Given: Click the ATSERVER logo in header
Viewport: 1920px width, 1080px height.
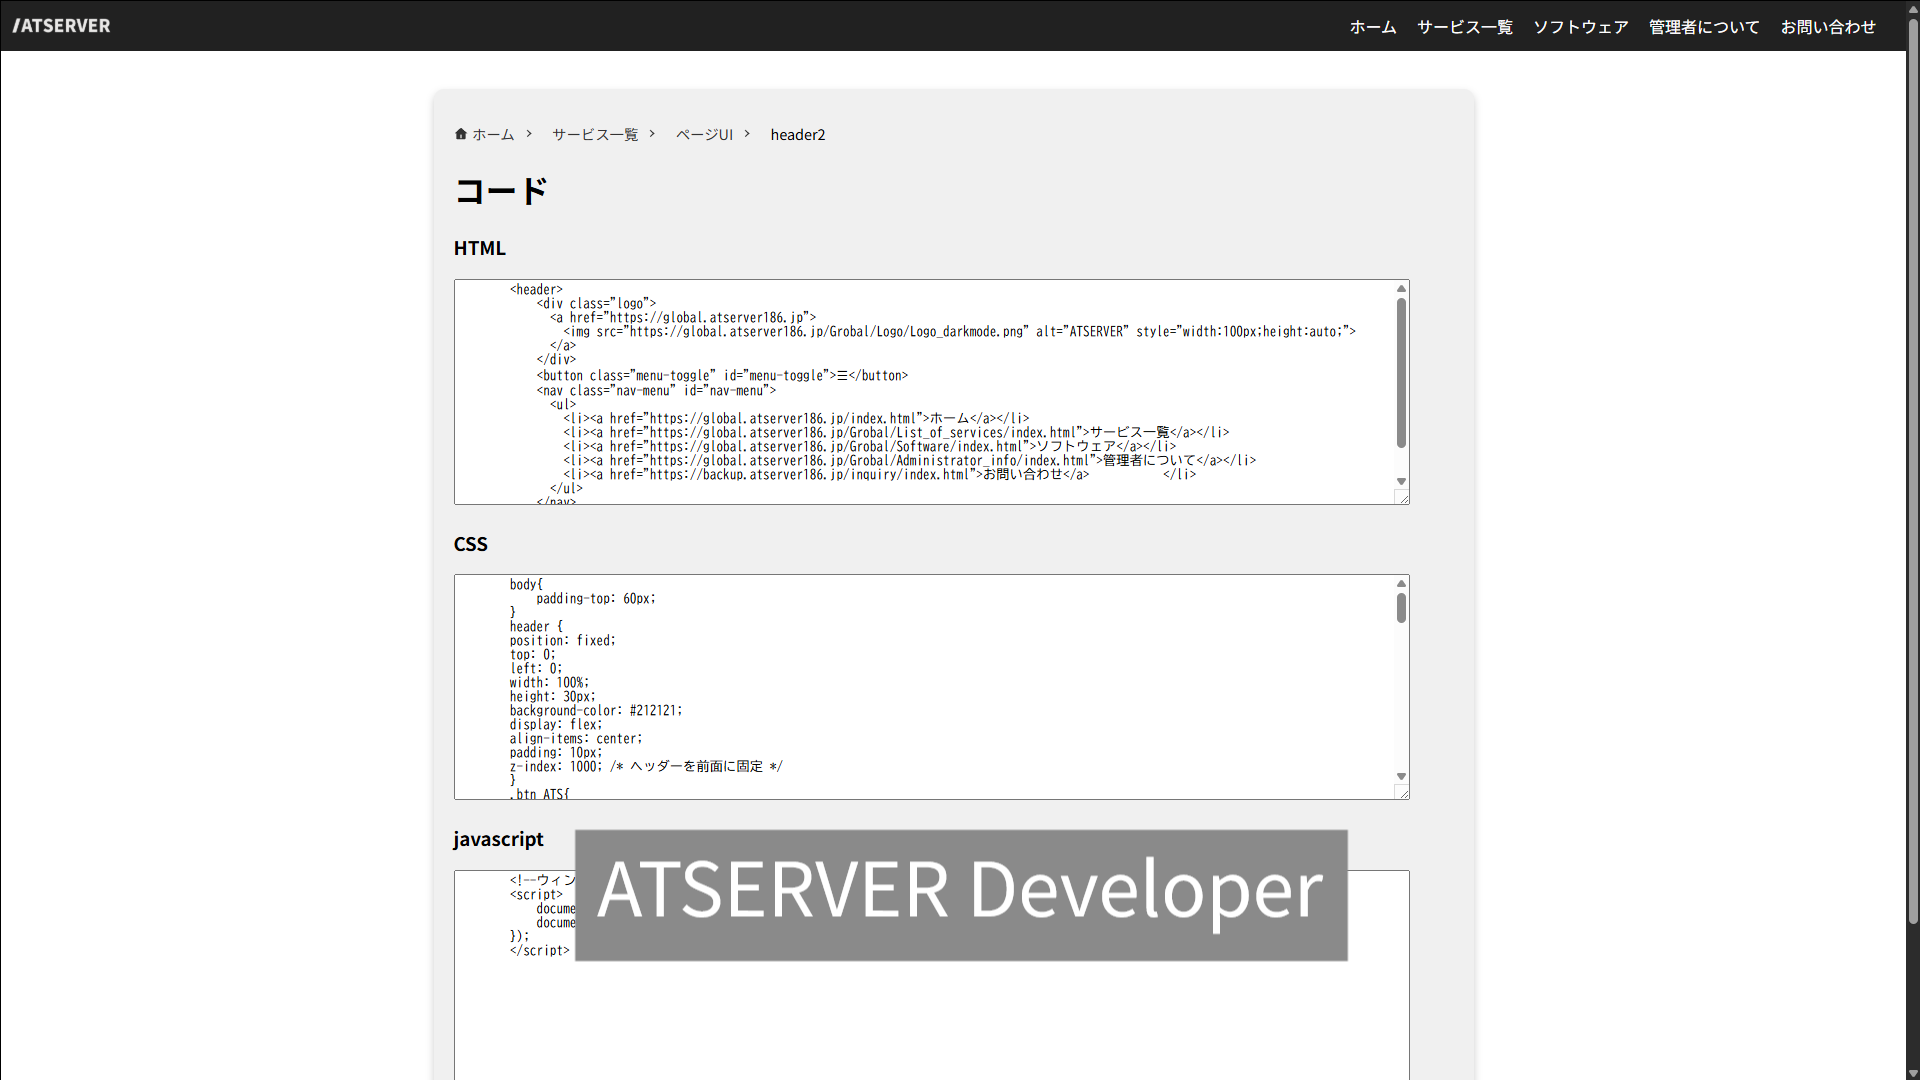Looking at the screenshot, I should pyautogui.click(x=61, y=26).
